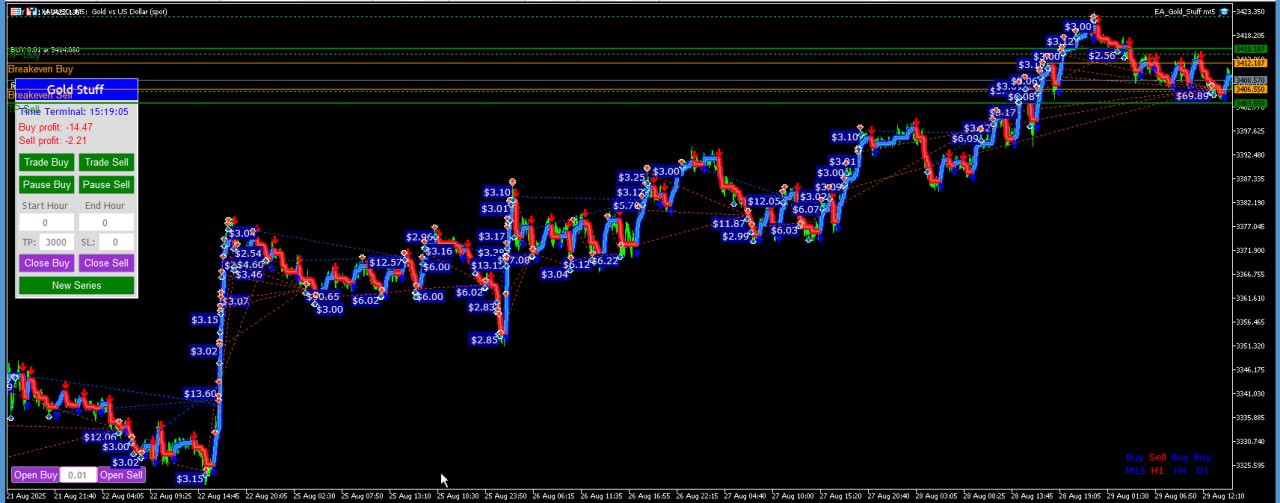Click the Sell profit -2.21 readout
The width and height of the screenshot is (1280, 503).
tap(54, 141)
